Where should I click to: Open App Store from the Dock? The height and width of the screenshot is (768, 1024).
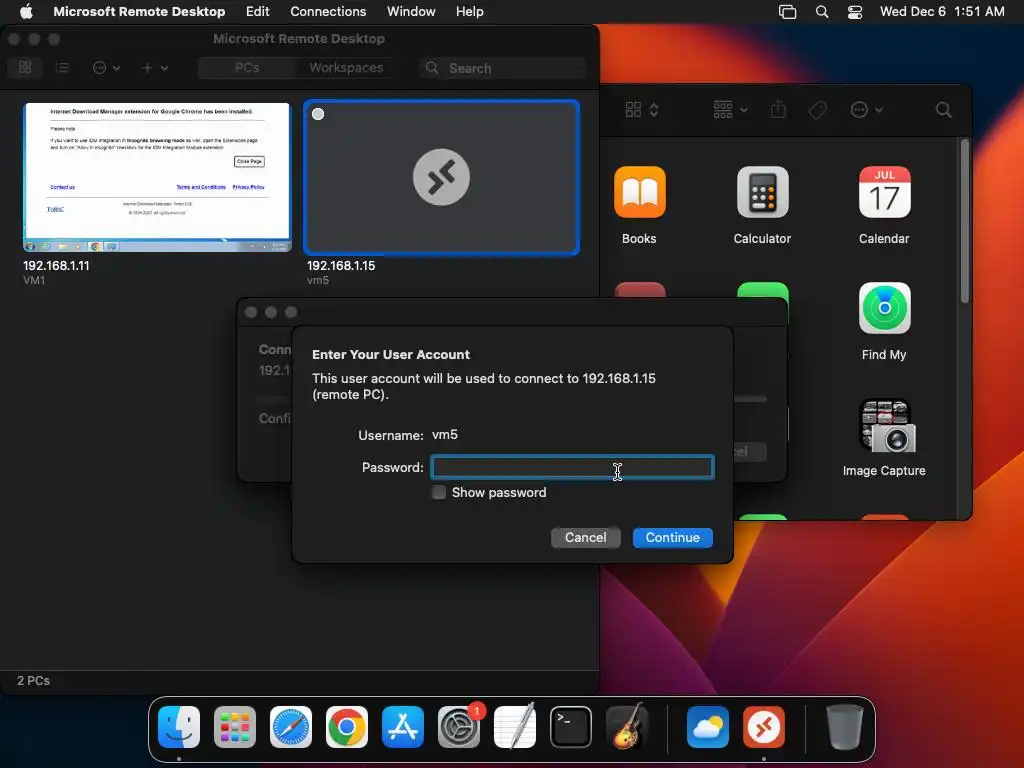pos(403,727)
